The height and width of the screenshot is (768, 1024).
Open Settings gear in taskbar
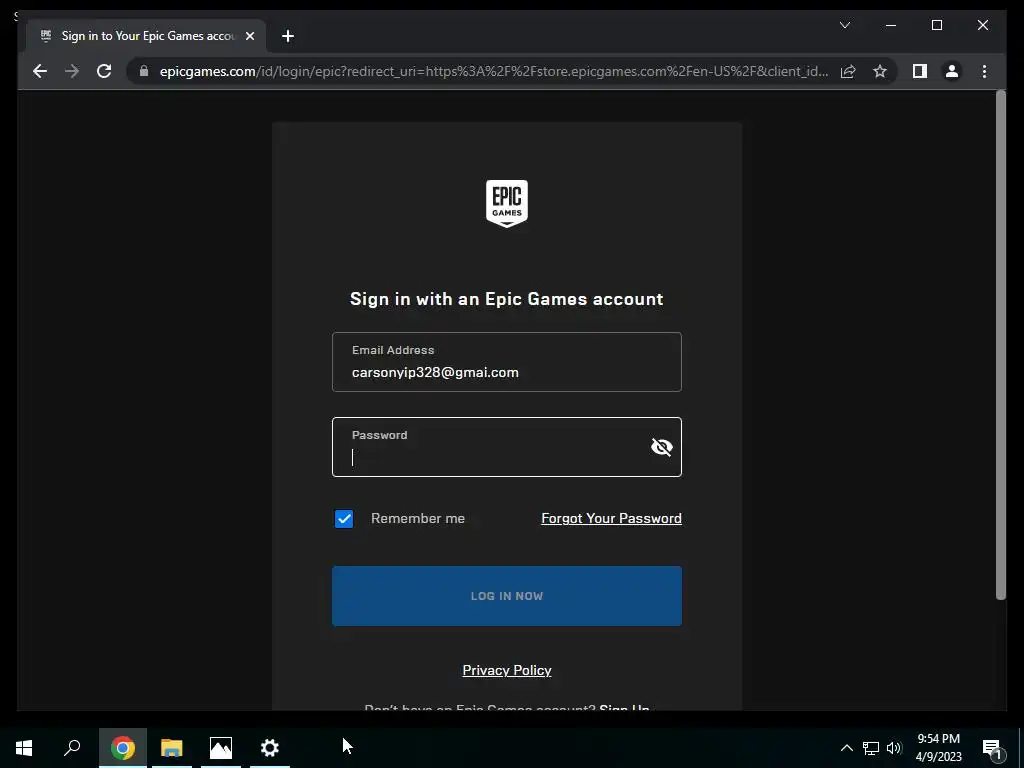(x=270, y=748)
